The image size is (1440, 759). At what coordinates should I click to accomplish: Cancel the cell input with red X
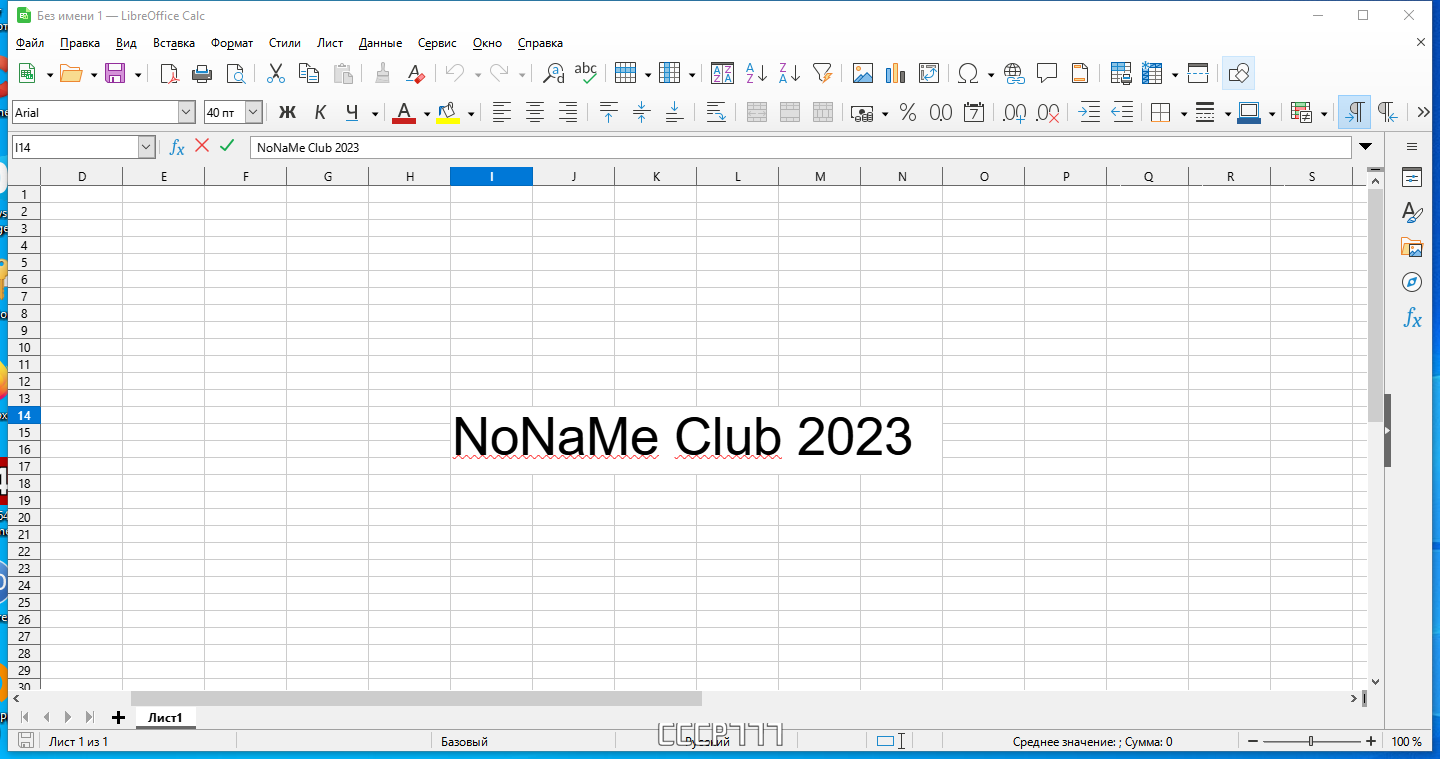[x=202, y=146]
